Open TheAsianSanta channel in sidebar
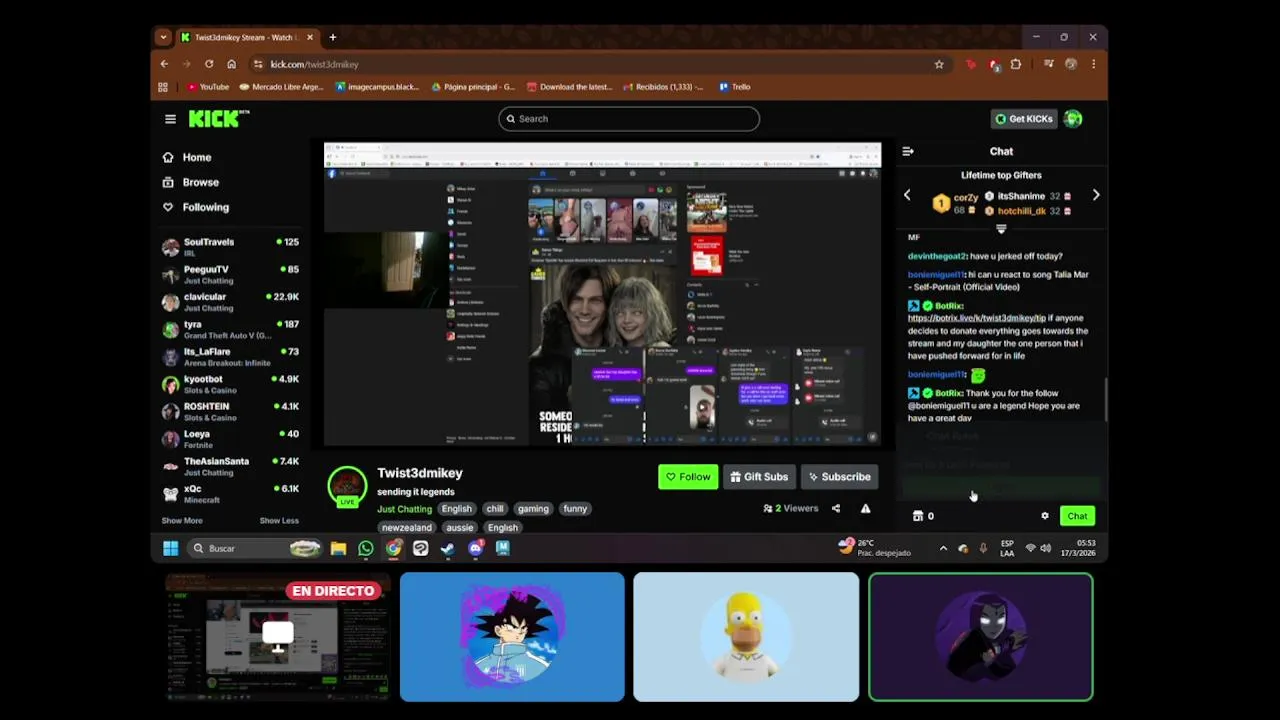This screenshot has height=720, width=1280. click(230, 466)
